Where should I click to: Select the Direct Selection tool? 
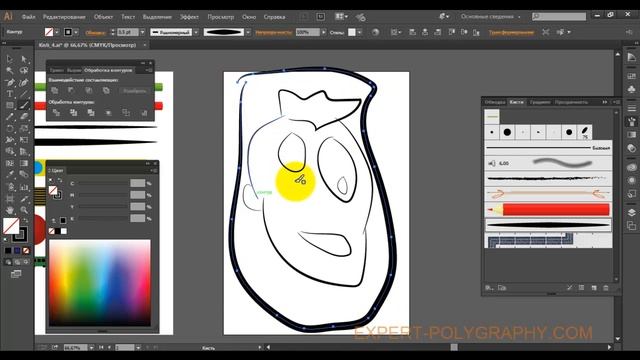tap(24, 59)
